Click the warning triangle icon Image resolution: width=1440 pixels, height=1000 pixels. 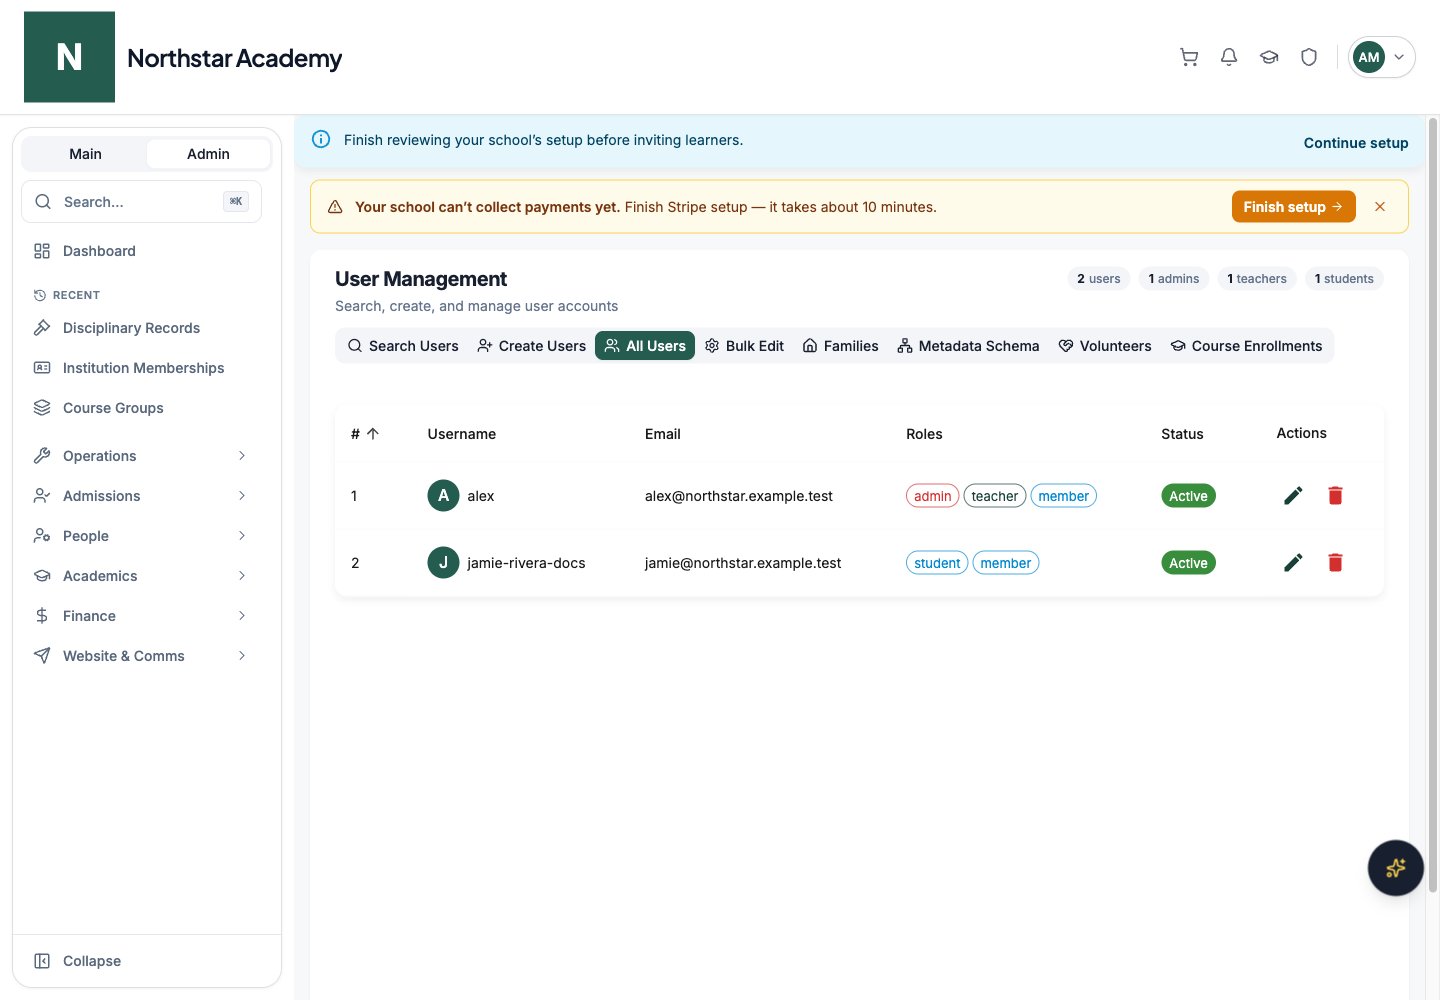(x=335, y=207)
